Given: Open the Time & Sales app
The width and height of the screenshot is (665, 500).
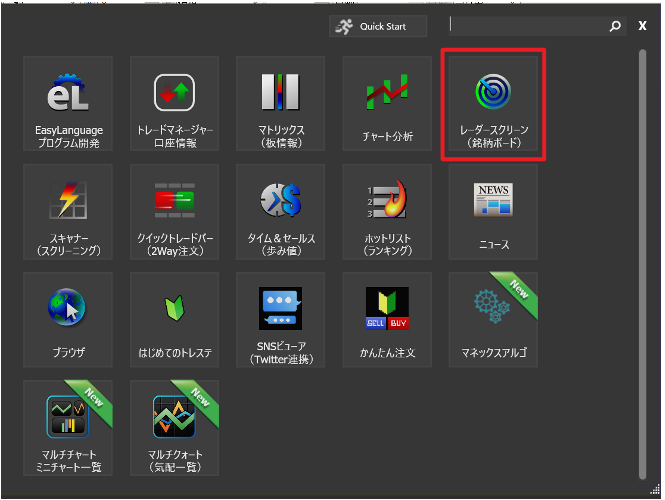Looking at the screenshot, I should click(x=280, y=212).
